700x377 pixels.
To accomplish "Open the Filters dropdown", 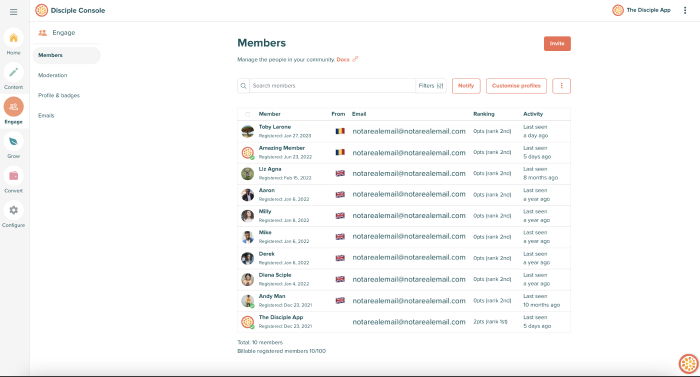I will tap(431, 86).
